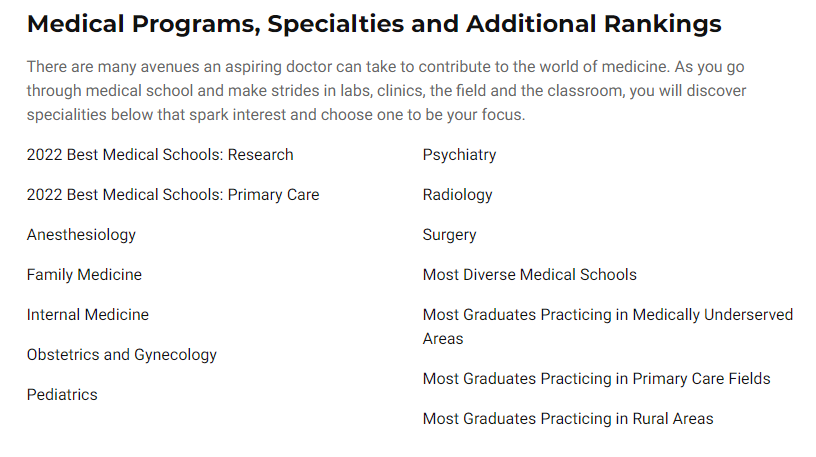Open 2022 Best Medical Schools: Primary Care
Viewport: 816px width, 457px height.
pos(173,195)
